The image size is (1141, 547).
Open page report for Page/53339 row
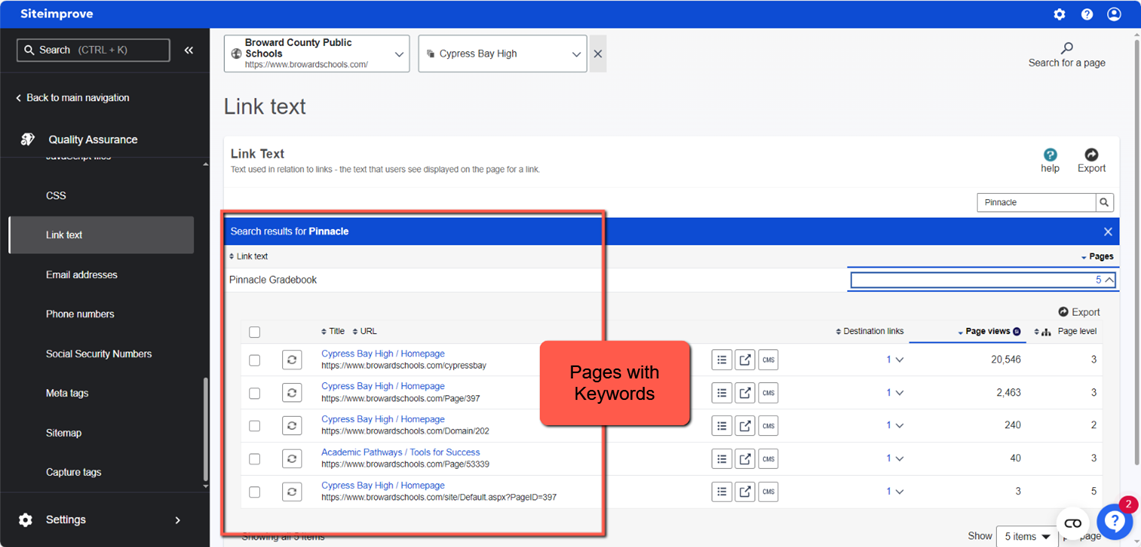pyautogui.click(x=721, y=458)
